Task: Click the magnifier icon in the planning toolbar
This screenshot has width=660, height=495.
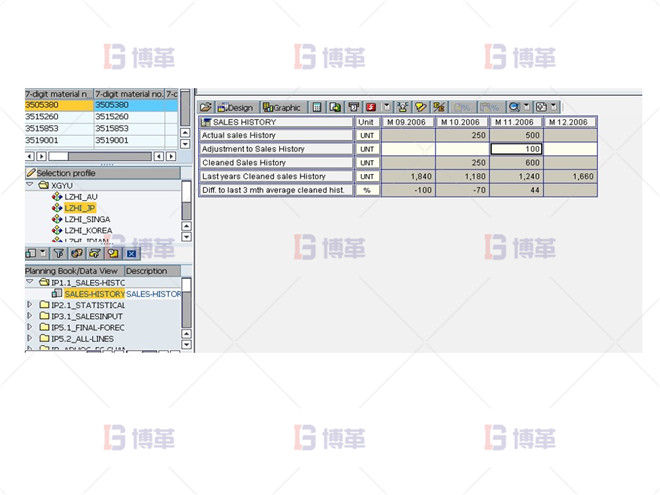Action: [514, 107]
